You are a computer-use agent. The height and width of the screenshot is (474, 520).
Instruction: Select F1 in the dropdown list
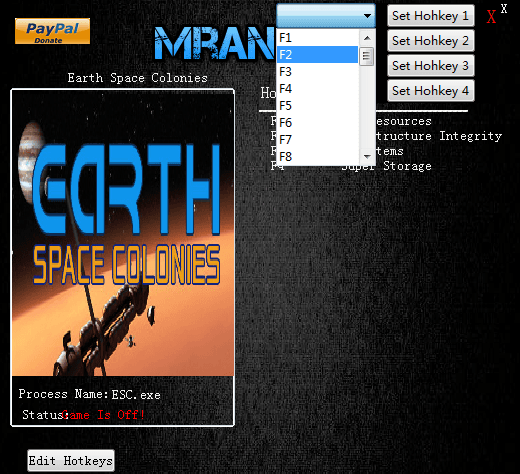pos(317,37)
